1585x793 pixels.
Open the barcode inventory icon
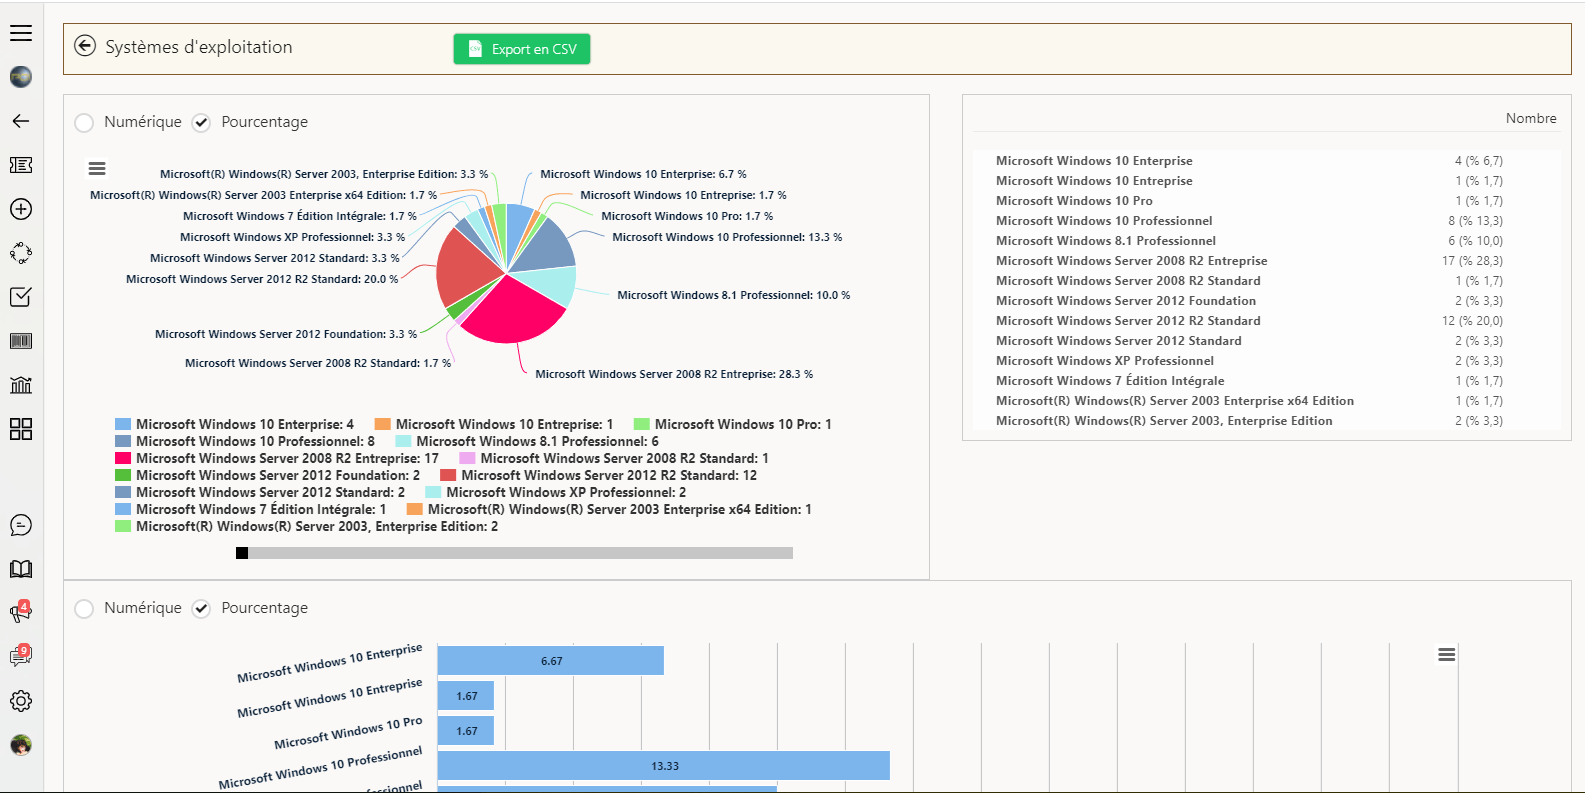tap(21, 341)
